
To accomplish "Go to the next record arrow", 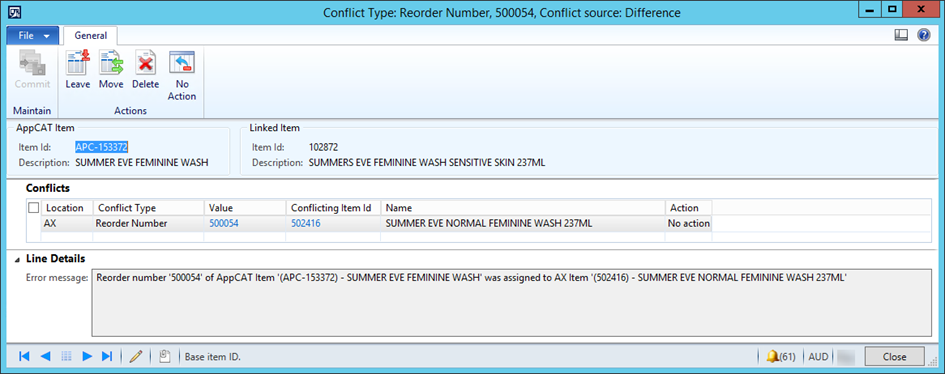I will (87, 357).
